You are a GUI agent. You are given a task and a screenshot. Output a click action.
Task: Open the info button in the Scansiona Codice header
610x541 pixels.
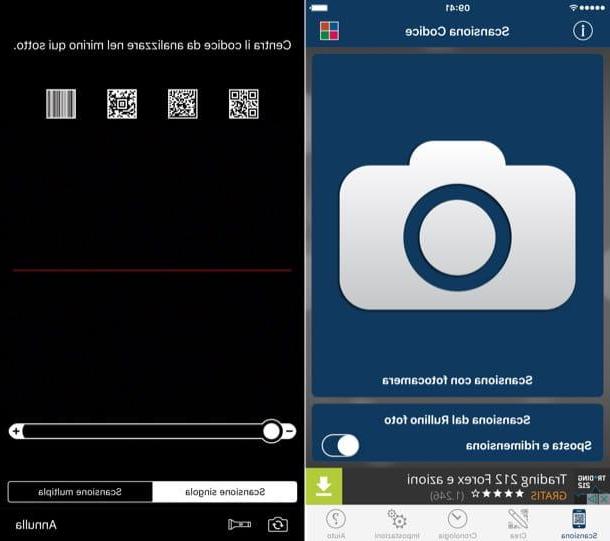582,31
